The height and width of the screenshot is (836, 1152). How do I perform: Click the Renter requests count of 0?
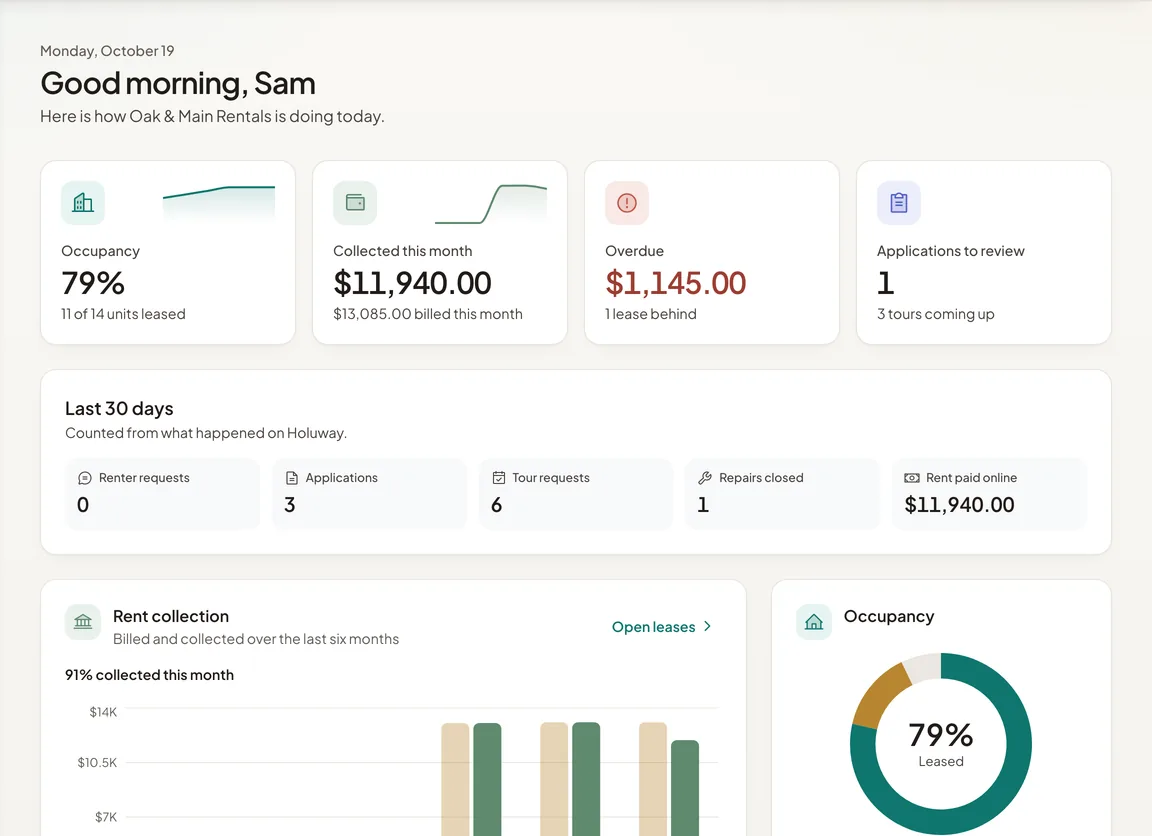pyautogui.click(x=83, y=505)
